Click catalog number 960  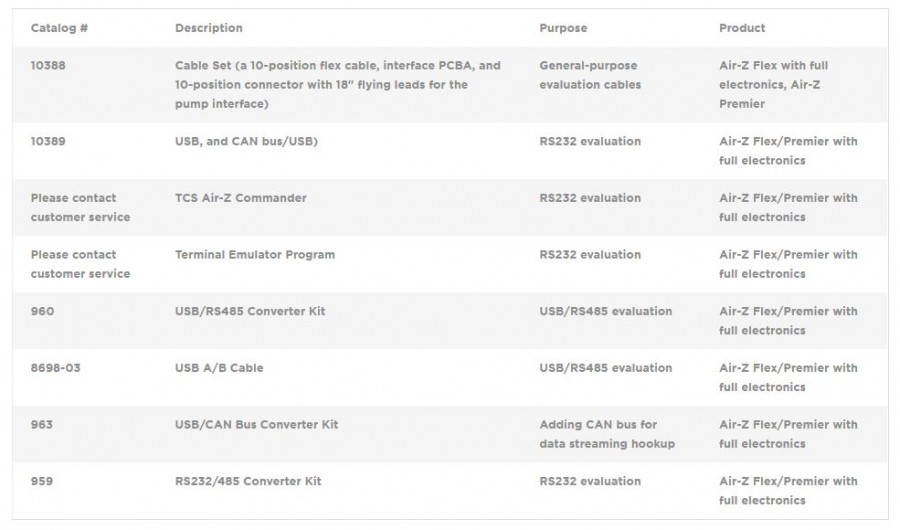click(42, 312)
